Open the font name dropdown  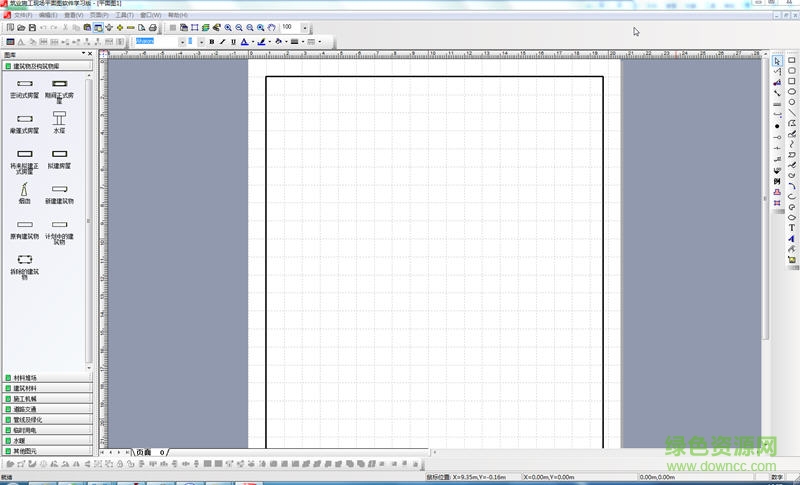pos(183,42)
